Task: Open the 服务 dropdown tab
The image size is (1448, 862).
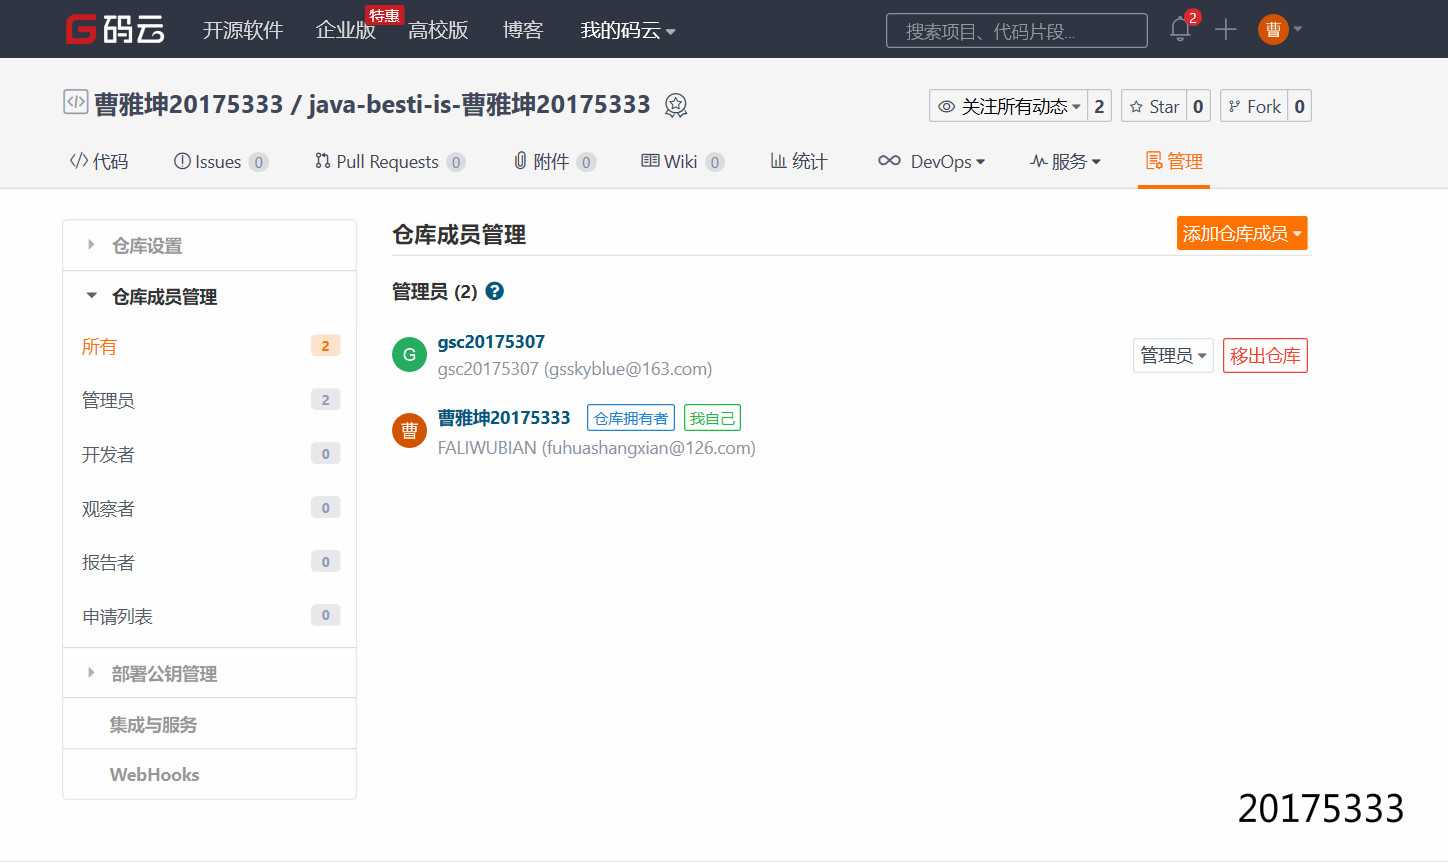Action: point(1065,161)
